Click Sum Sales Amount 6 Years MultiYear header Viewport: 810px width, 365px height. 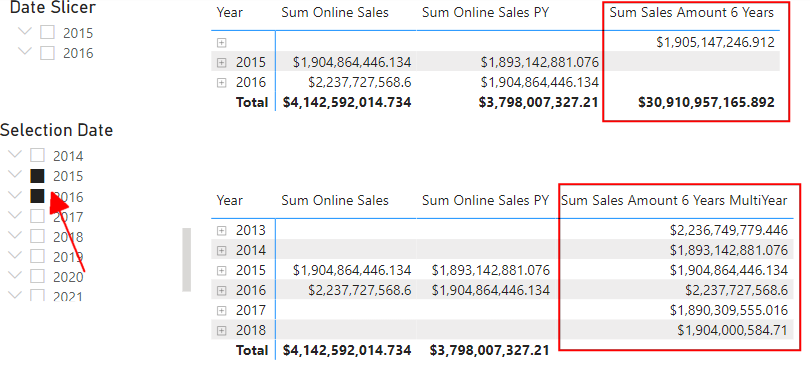click(x=674, y=200)
